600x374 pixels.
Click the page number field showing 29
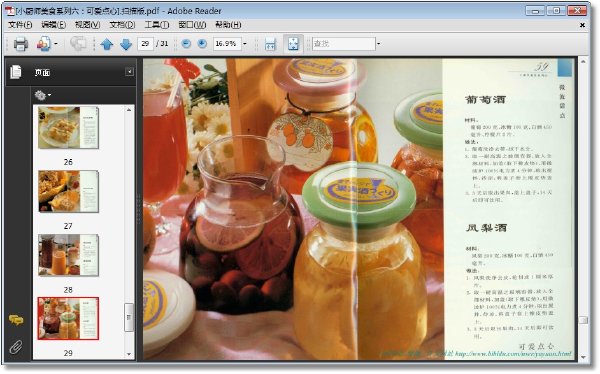coord(145,44)
